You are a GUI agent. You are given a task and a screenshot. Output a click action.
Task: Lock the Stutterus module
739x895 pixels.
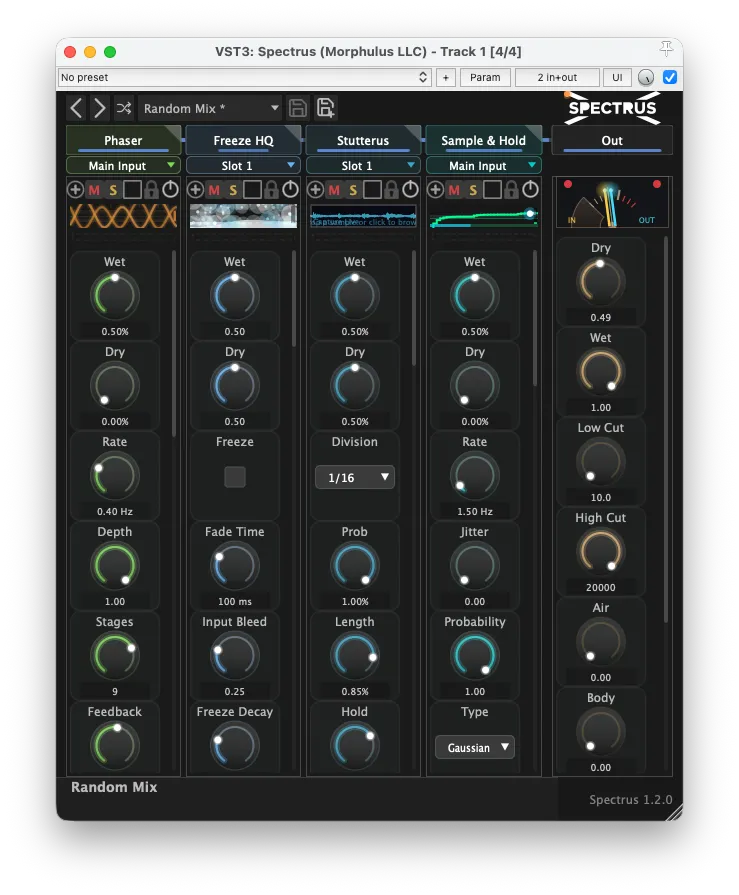pos(391,190)
